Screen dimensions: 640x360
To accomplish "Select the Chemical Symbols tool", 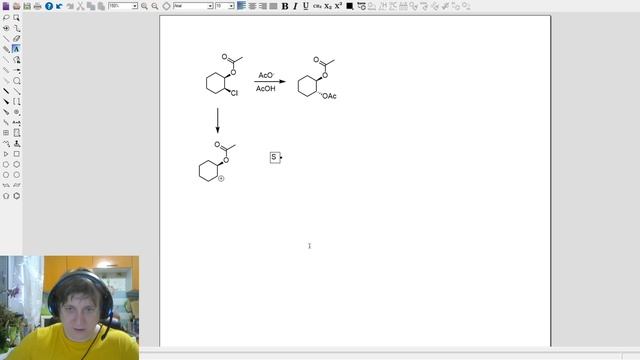I will click(16, 112).
